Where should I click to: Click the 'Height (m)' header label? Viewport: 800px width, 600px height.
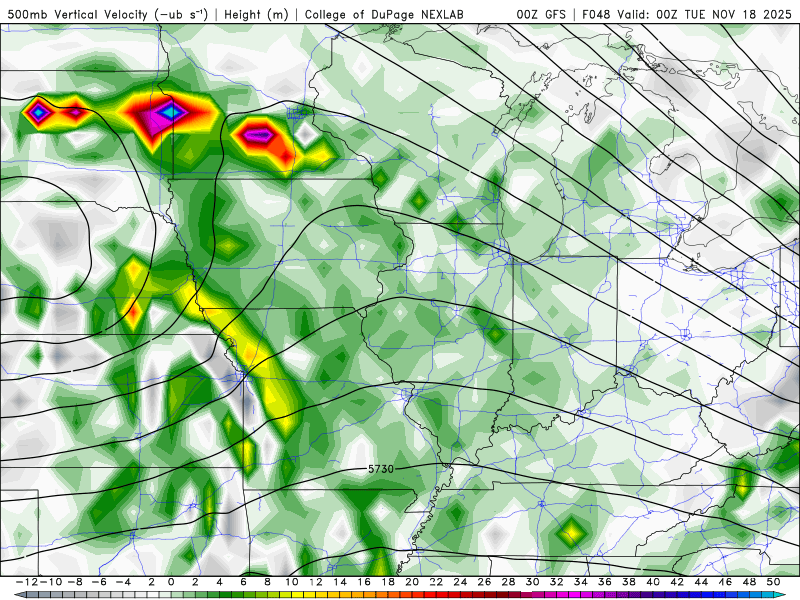pos(256,15)
